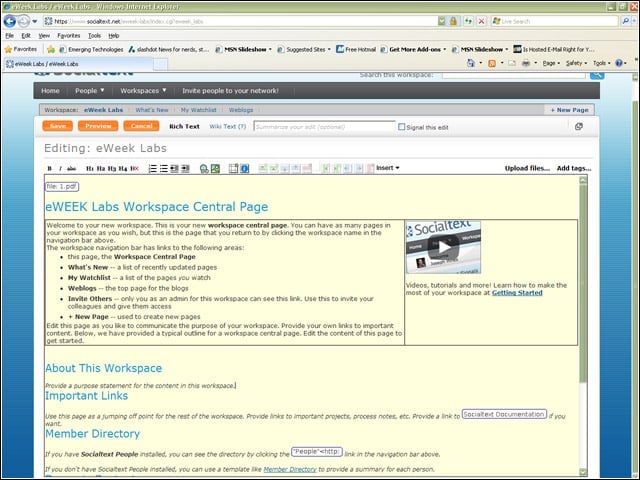
Task: Click the blue Help question mark icon
Action: pos(619,63)
